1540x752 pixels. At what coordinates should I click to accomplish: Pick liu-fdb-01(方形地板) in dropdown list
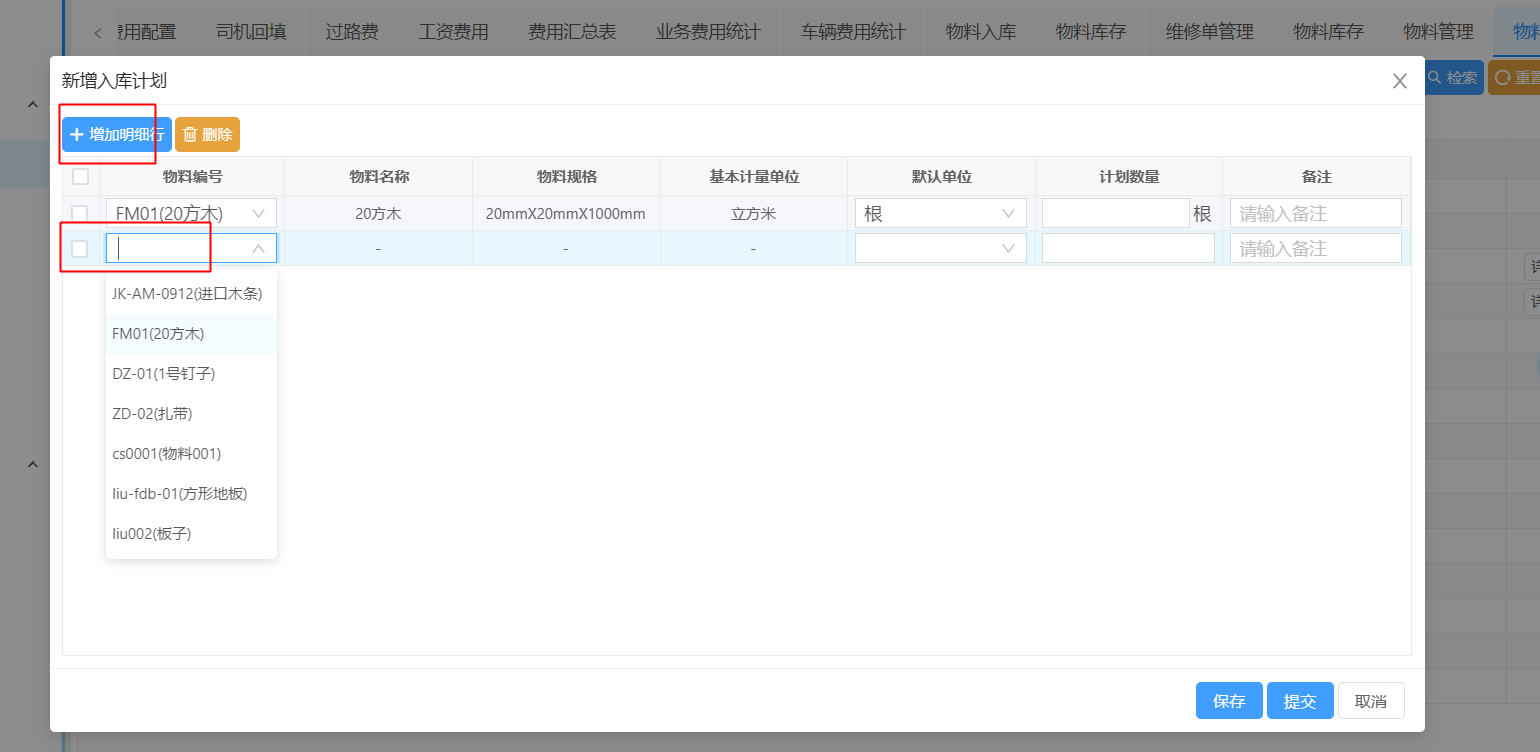click(x=180, y=493)
